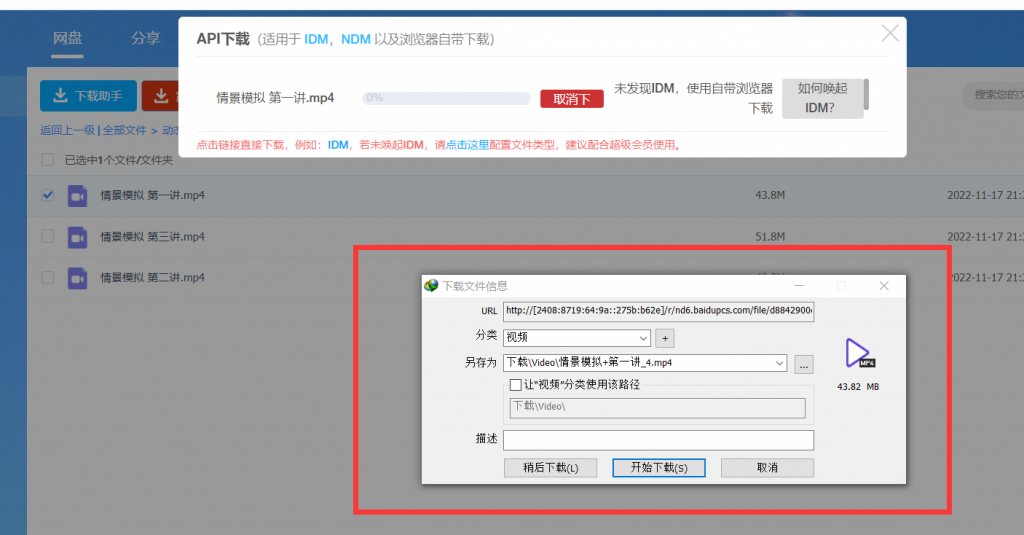Click the 返回上一级 link
Screen dimensions: 1024x535
click(67, 130)
